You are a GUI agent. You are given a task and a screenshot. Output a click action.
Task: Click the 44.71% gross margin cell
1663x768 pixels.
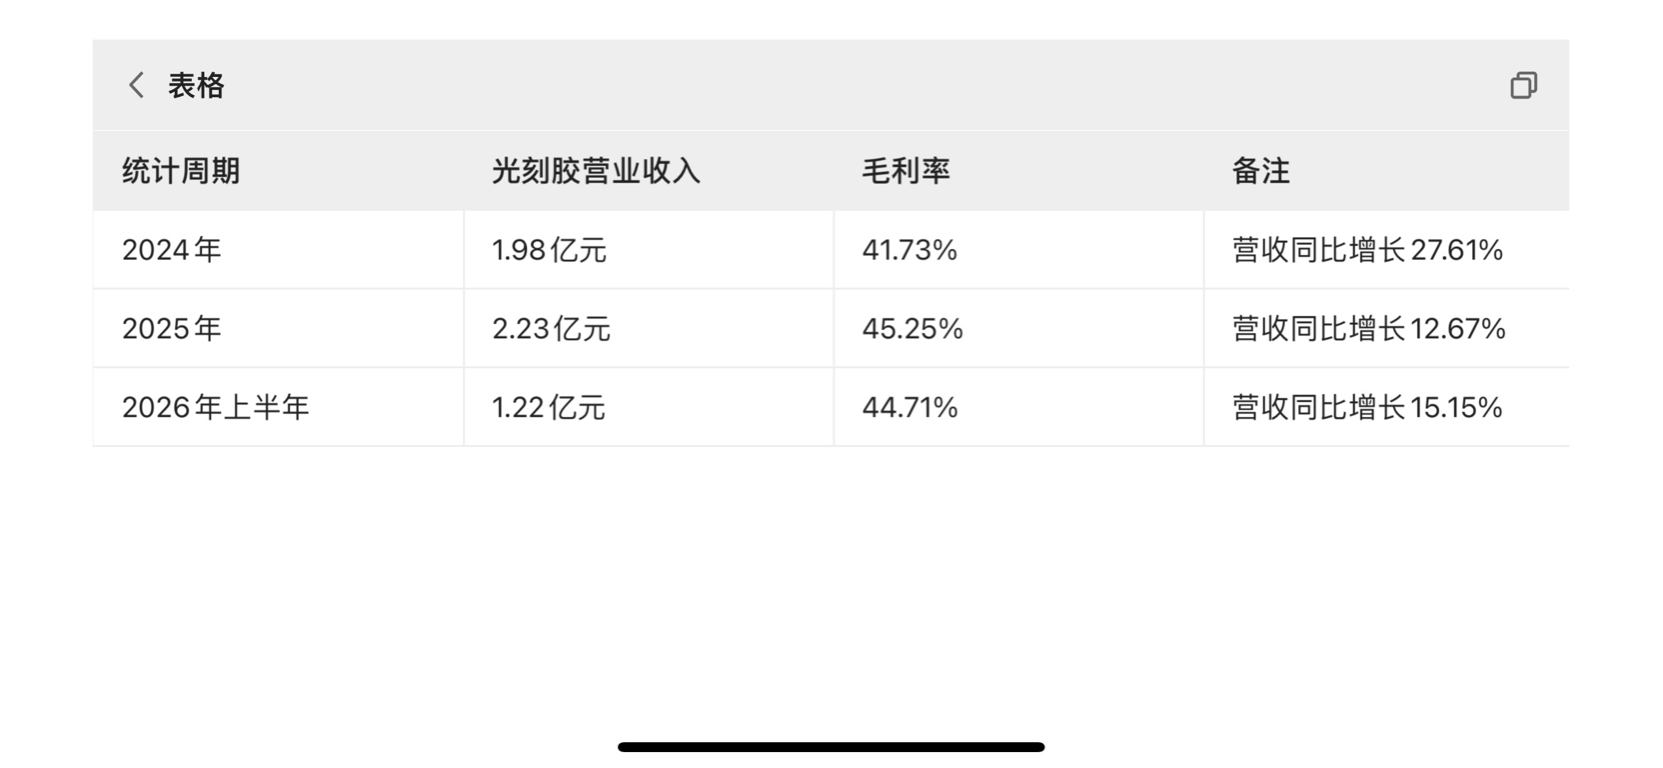coord(1018,407)
